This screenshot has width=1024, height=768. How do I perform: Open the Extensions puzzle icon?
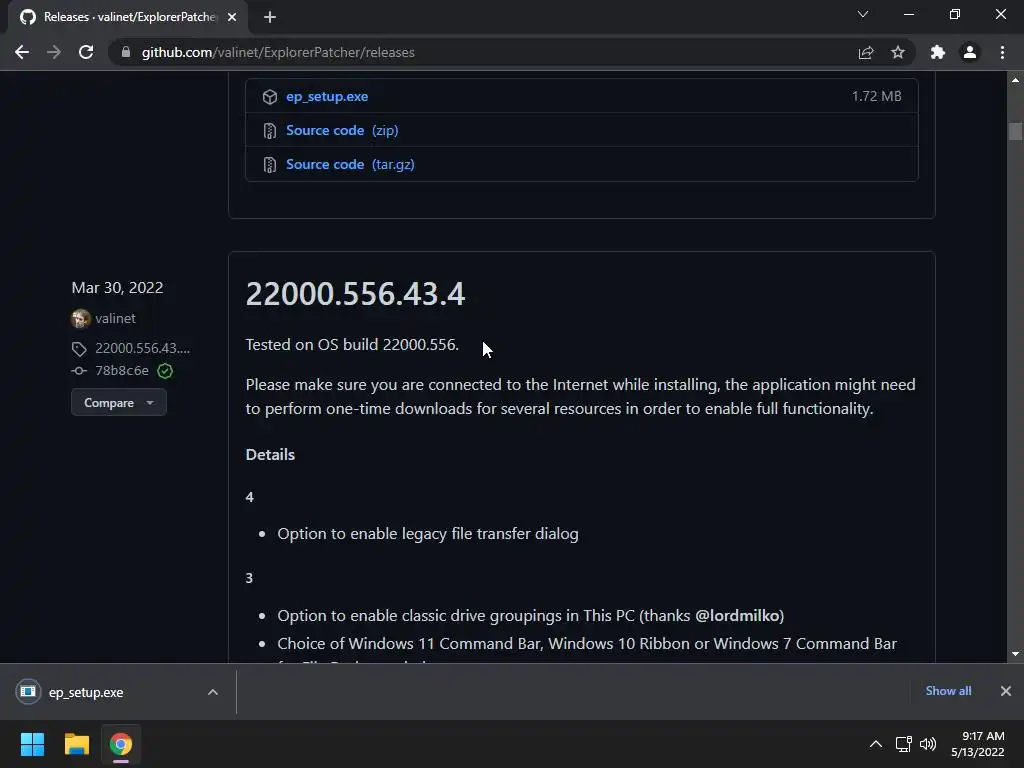tap(937, 52)
